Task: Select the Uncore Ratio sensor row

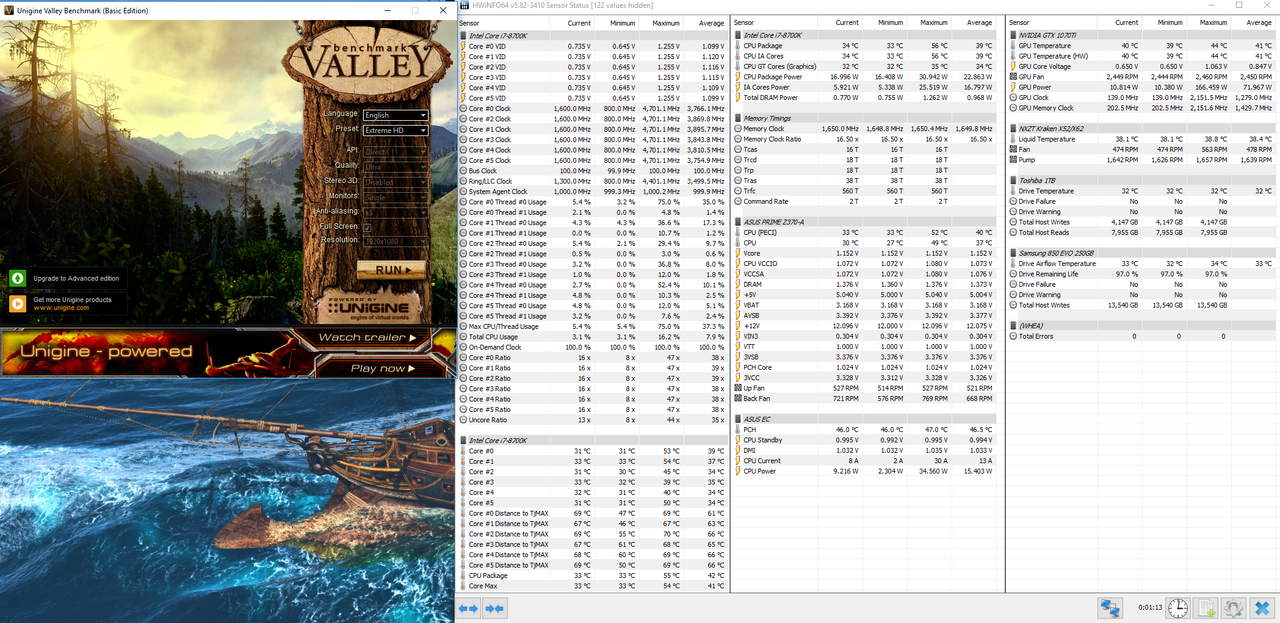Action: tap(593, 420)
